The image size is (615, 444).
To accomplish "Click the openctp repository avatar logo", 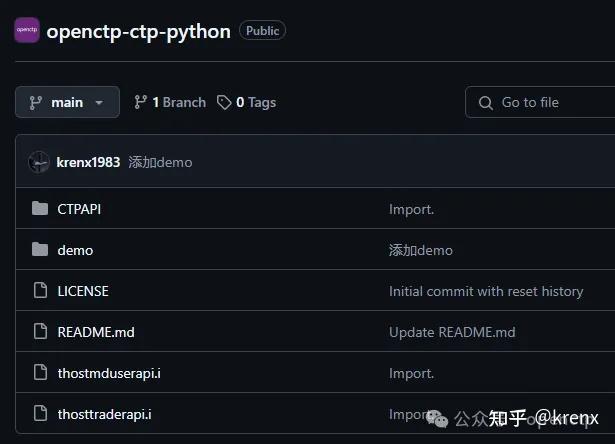I will point(27,30).
